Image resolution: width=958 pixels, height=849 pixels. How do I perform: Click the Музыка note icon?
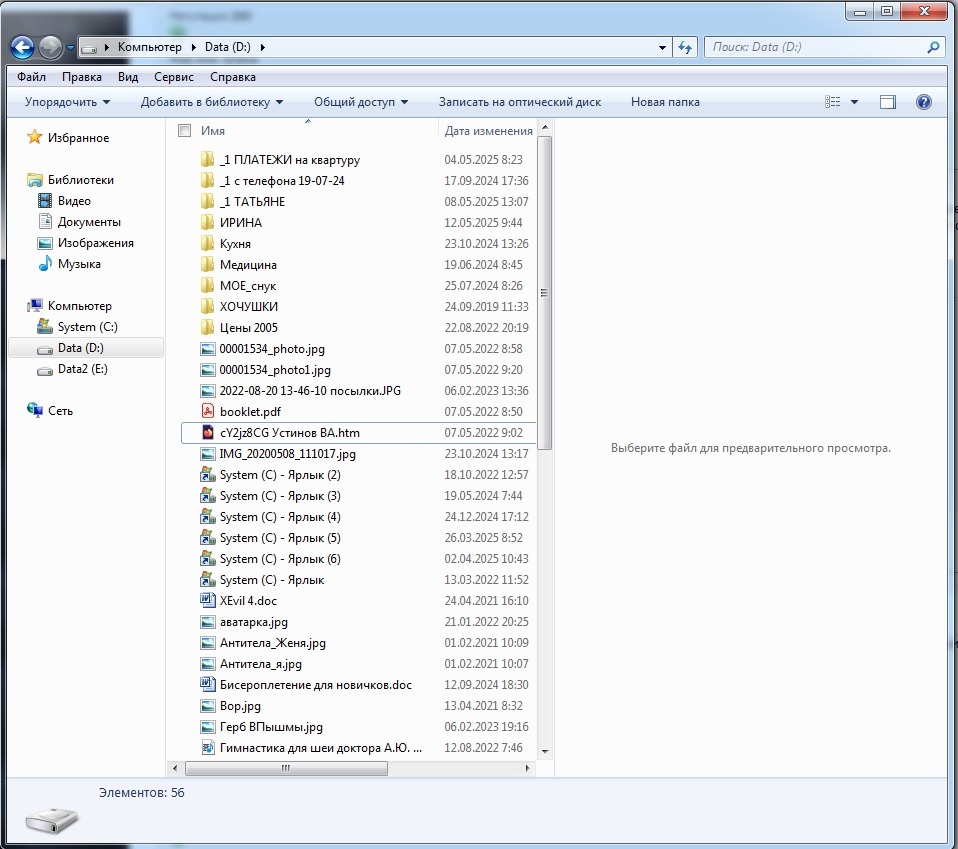45,263
